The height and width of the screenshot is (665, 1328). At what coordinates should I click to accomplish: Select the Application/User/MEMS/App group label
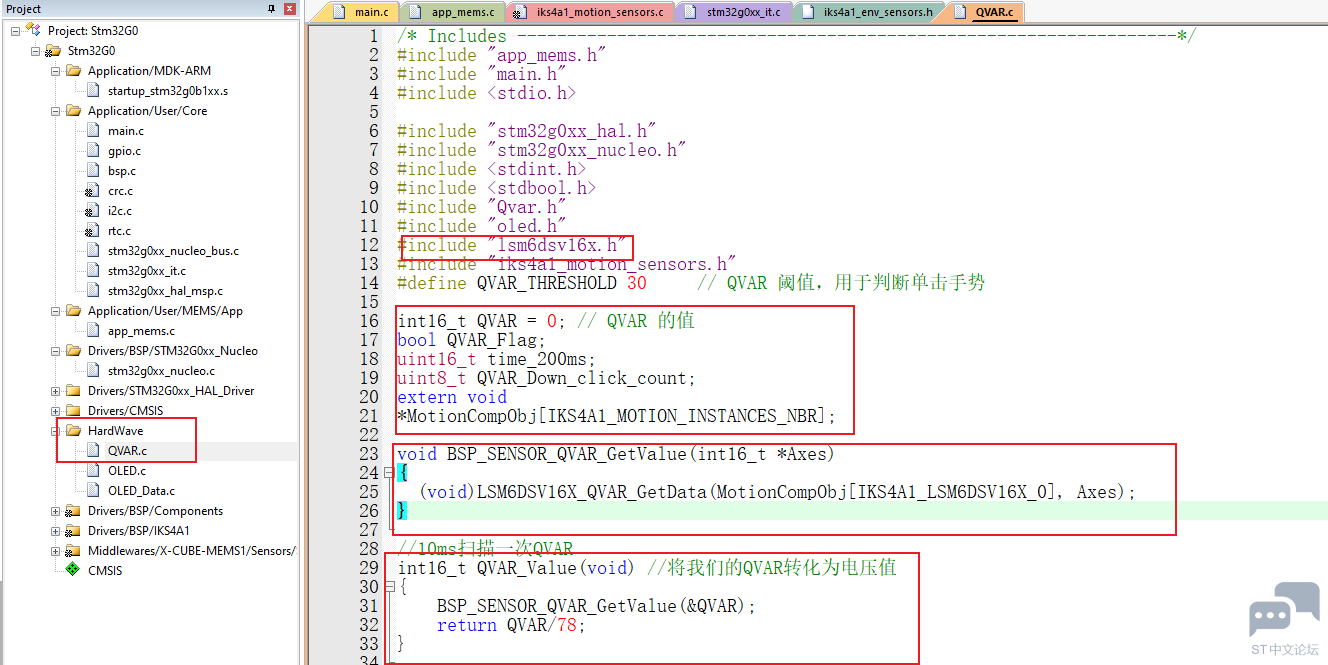(x=165, y=311)
